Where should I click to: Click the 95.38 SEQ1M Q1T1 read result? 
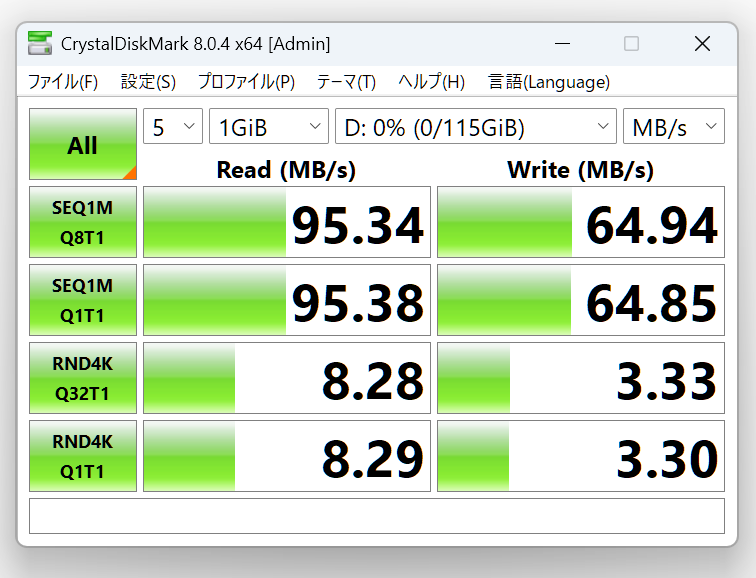[x=287, y=300]
